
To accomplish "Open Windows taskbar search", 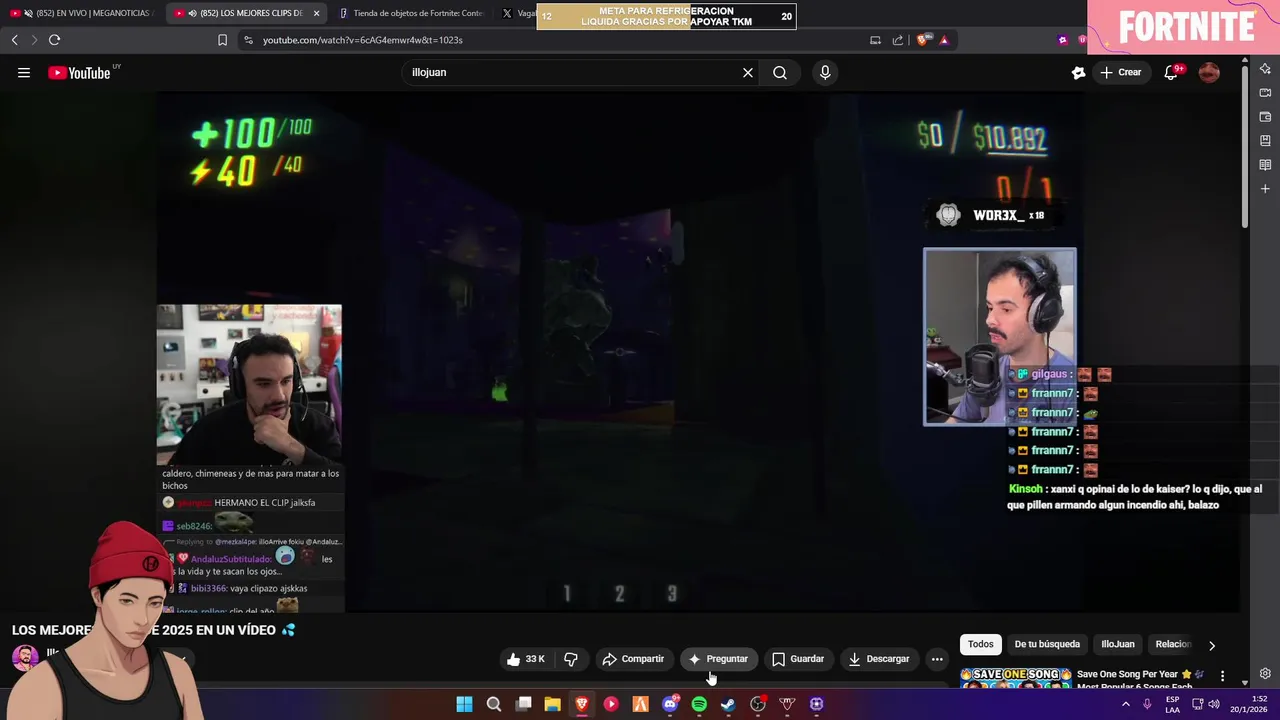I will coord(494,704).
